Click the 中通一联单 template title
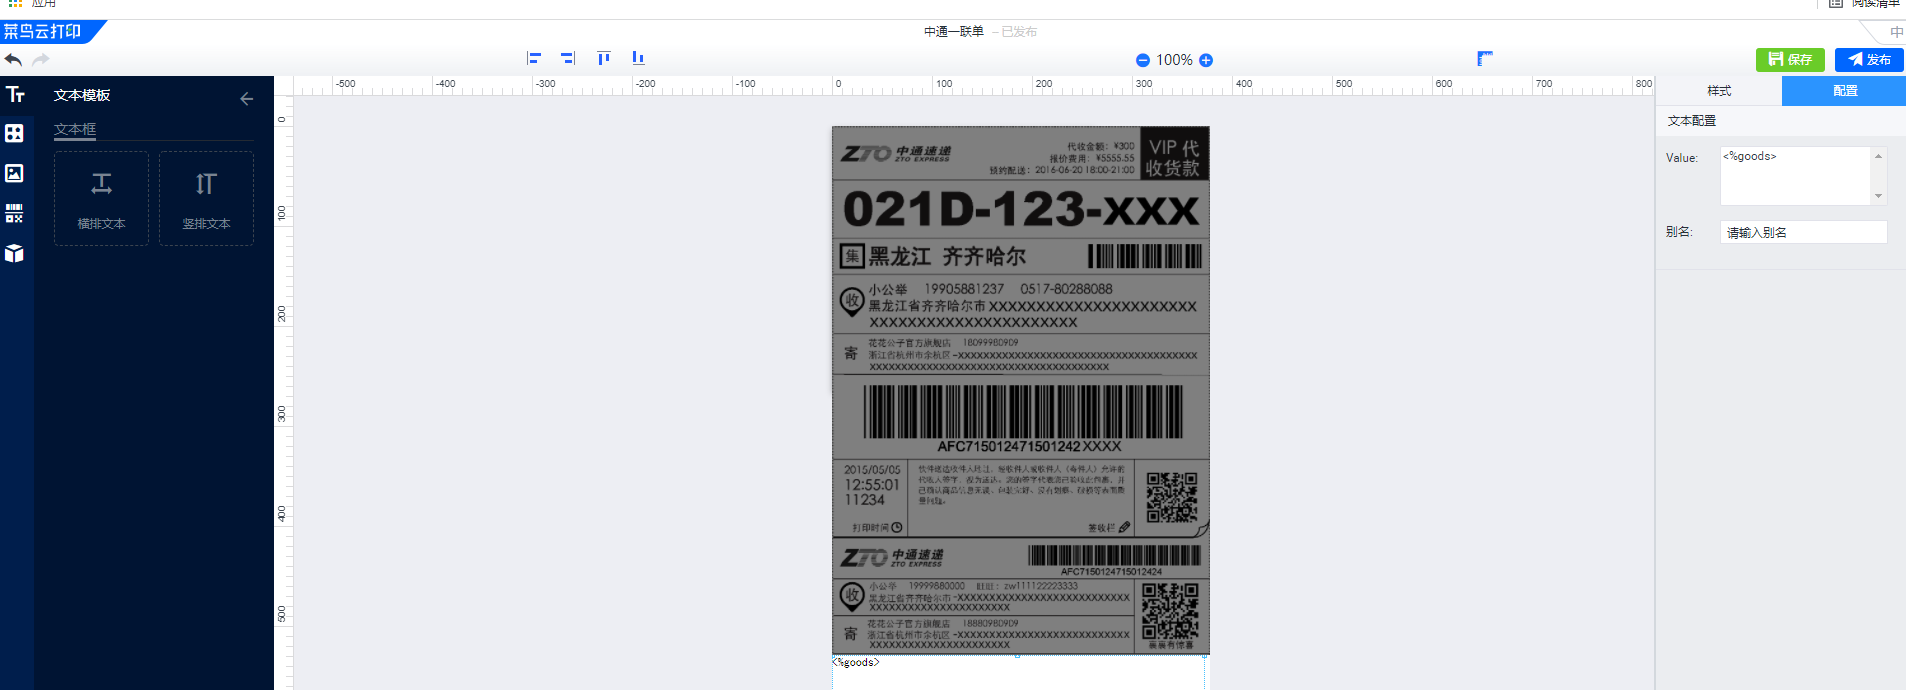Screen dimensions: 1906x690 click(x=954, y=32)
